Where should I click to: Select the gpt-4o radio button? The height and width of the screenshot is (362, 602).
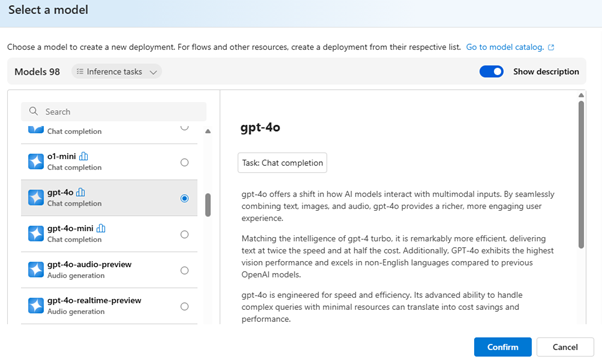(x=185, y=198)
